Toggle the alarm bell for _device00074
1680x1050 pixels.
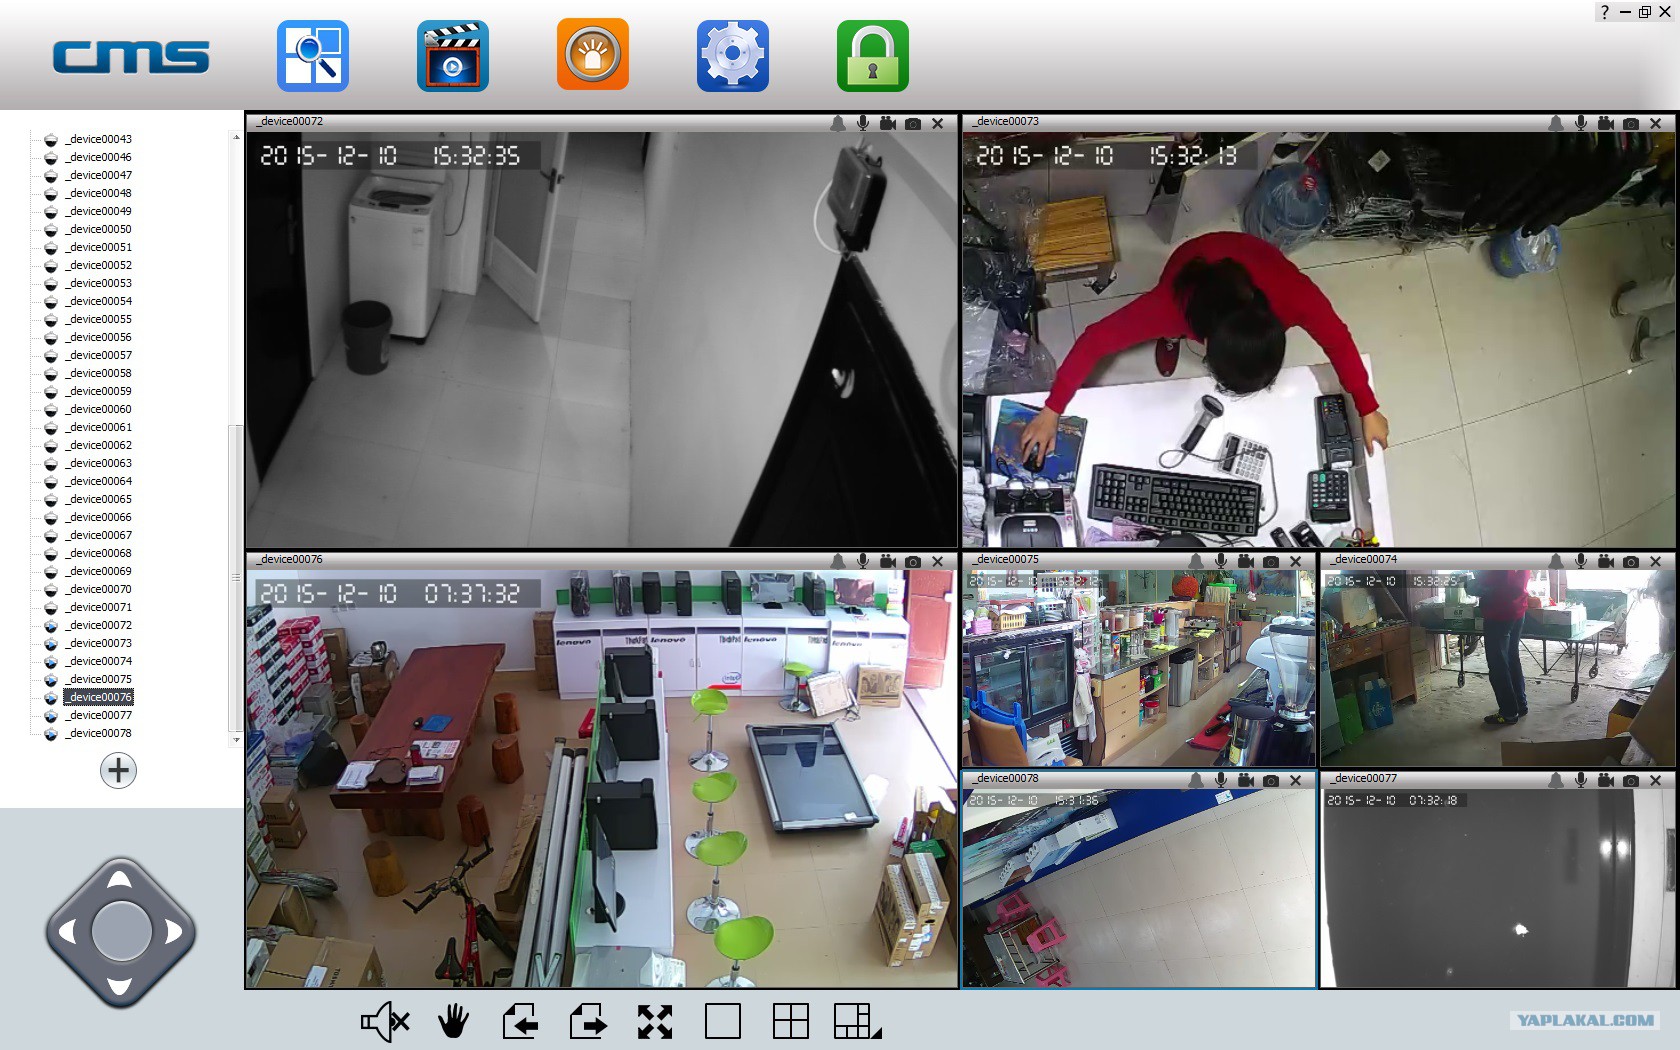pos(1556,561)
